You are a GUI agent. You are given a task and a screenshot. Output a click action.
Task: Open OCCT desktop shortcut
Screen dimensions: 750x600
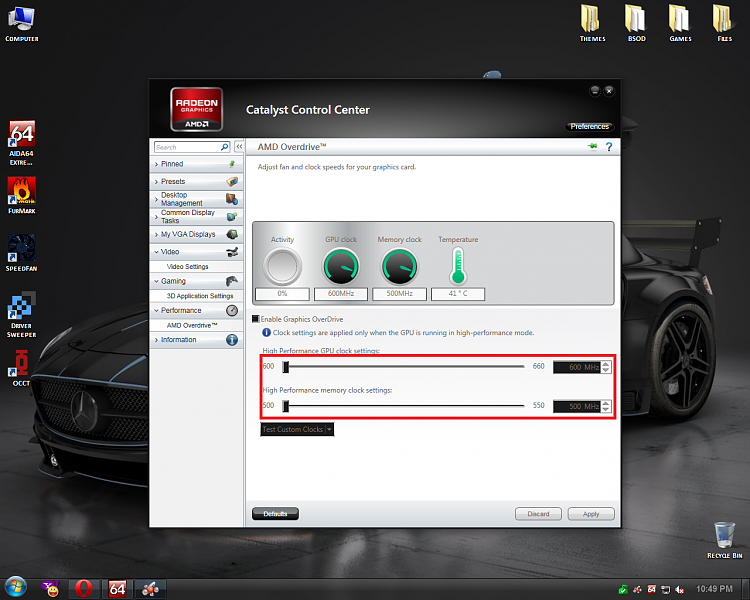tap(21, 368)
